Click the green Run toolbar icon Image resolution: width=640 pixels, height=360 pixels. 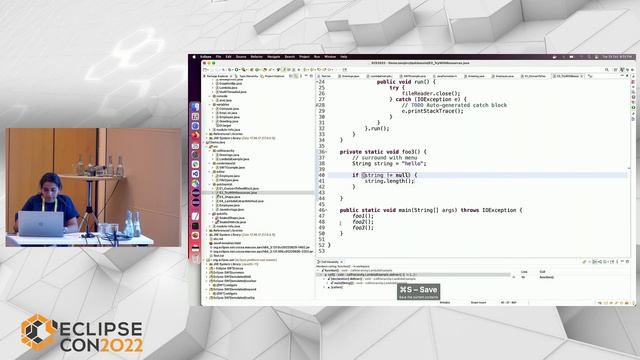point(237,70)
